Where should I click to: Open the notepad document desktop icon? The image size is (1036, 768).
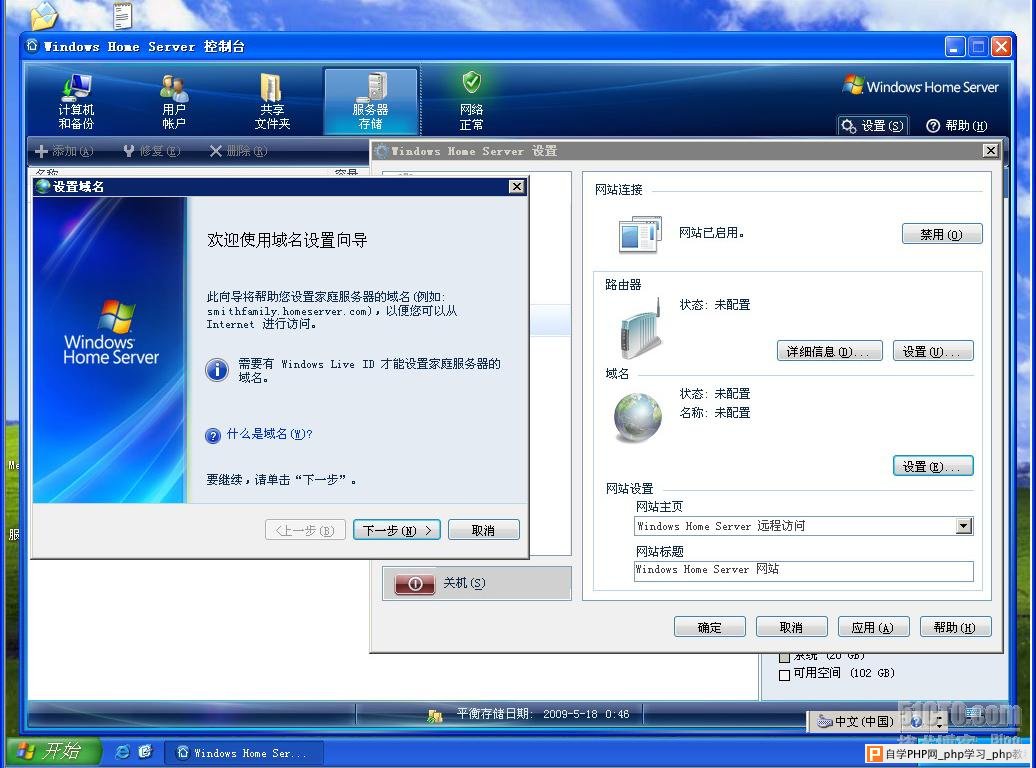[122, 15]
